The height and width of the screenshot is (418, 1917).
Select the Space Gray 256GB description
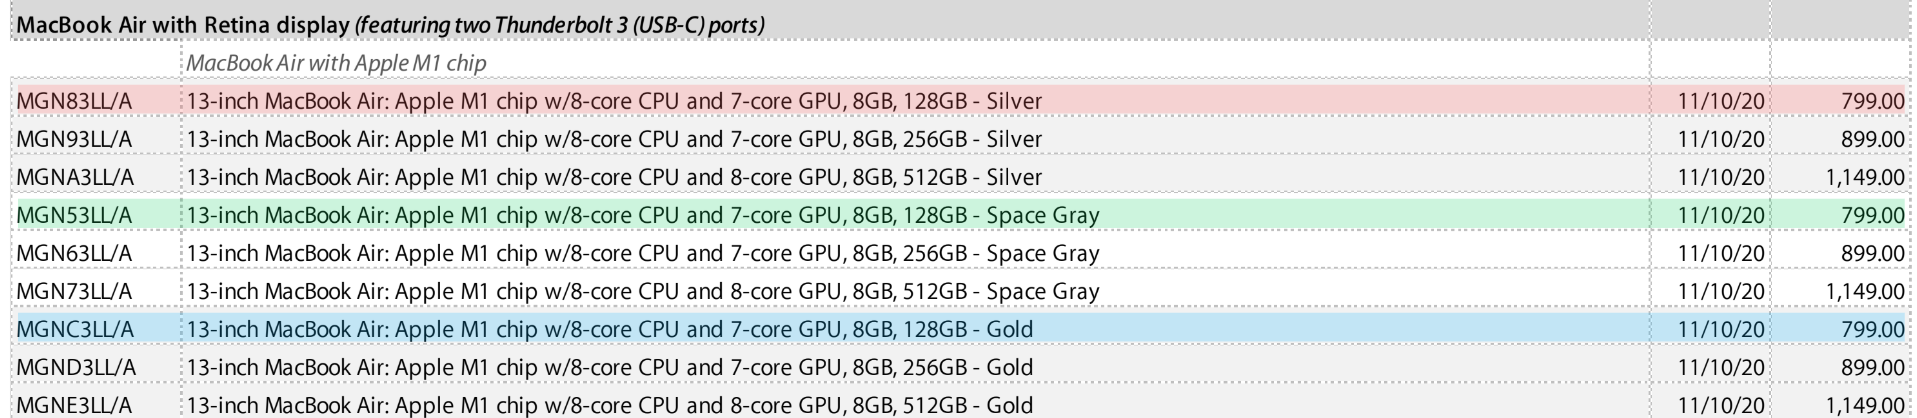(x=643, y=253)
